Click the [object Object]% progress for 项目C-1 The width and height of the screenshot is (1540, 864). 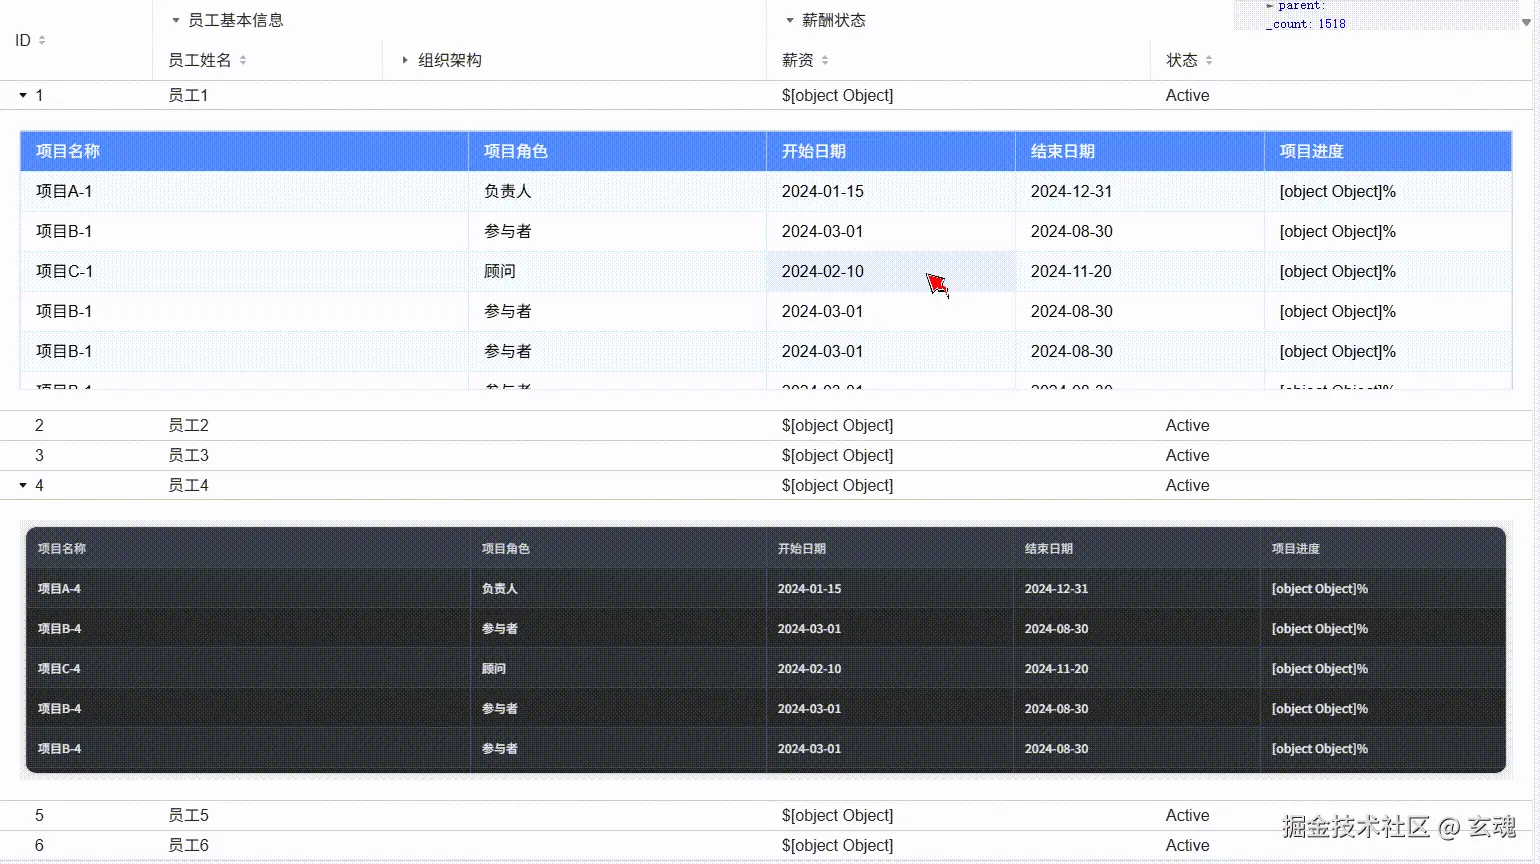(x=1337, y=271)
